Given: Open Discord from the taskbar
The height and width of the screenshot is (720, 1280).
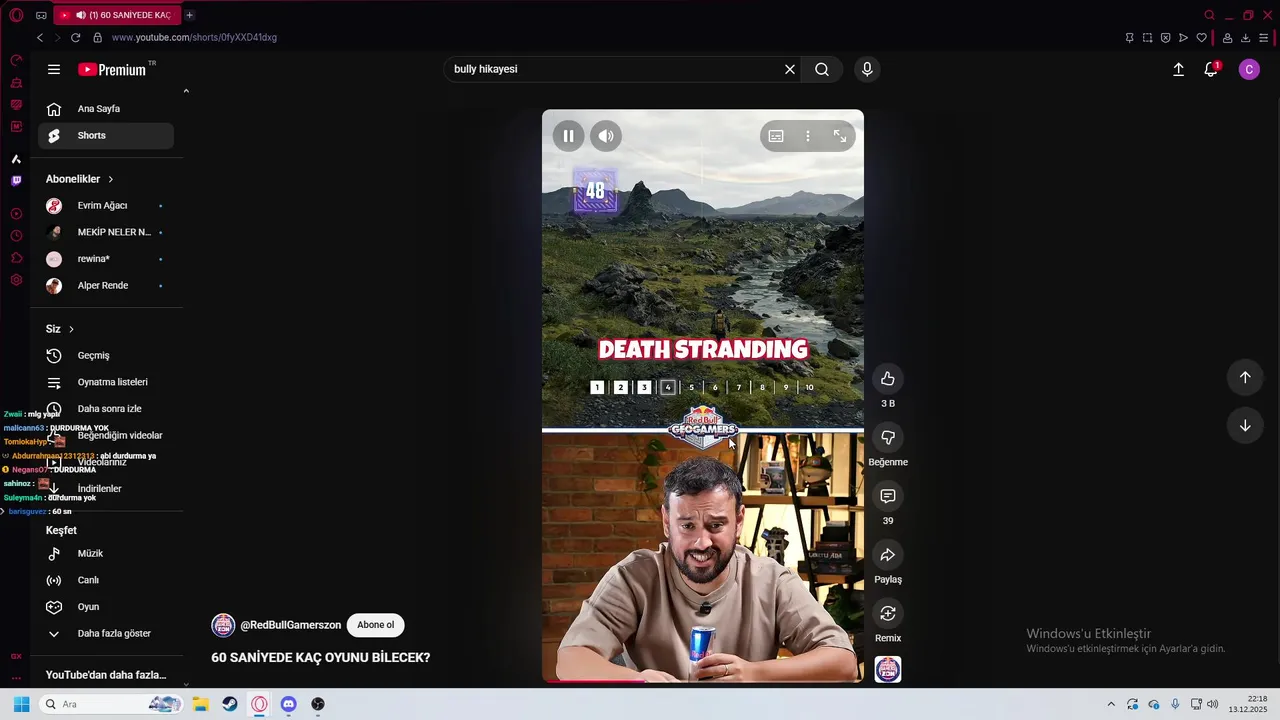Looking at the screenshot, I should click(289, 704).
